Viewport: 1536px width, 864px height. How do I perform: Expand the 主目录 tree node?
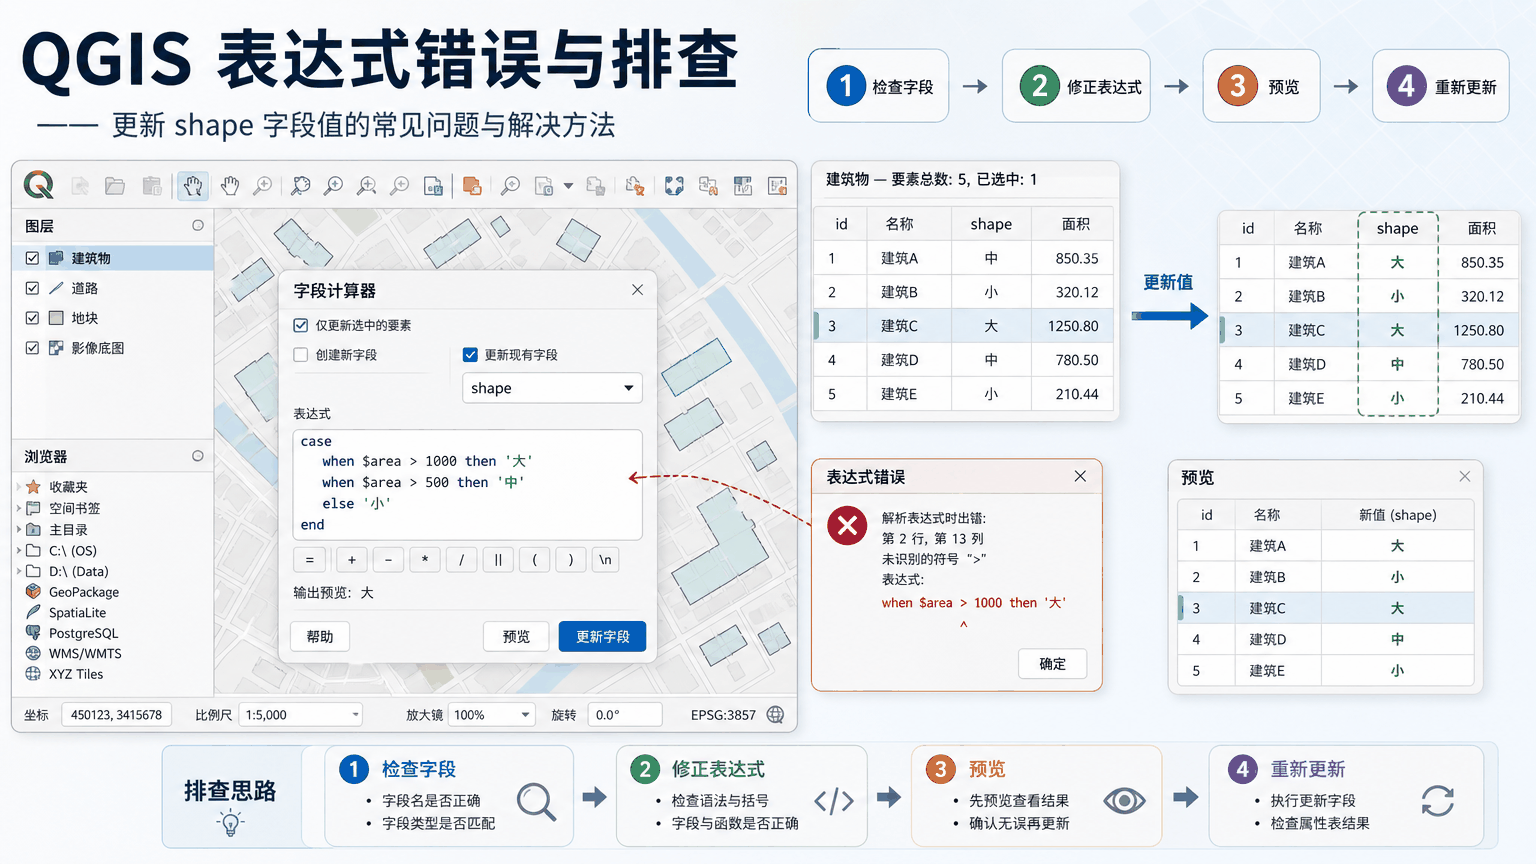tap(19, 530)
